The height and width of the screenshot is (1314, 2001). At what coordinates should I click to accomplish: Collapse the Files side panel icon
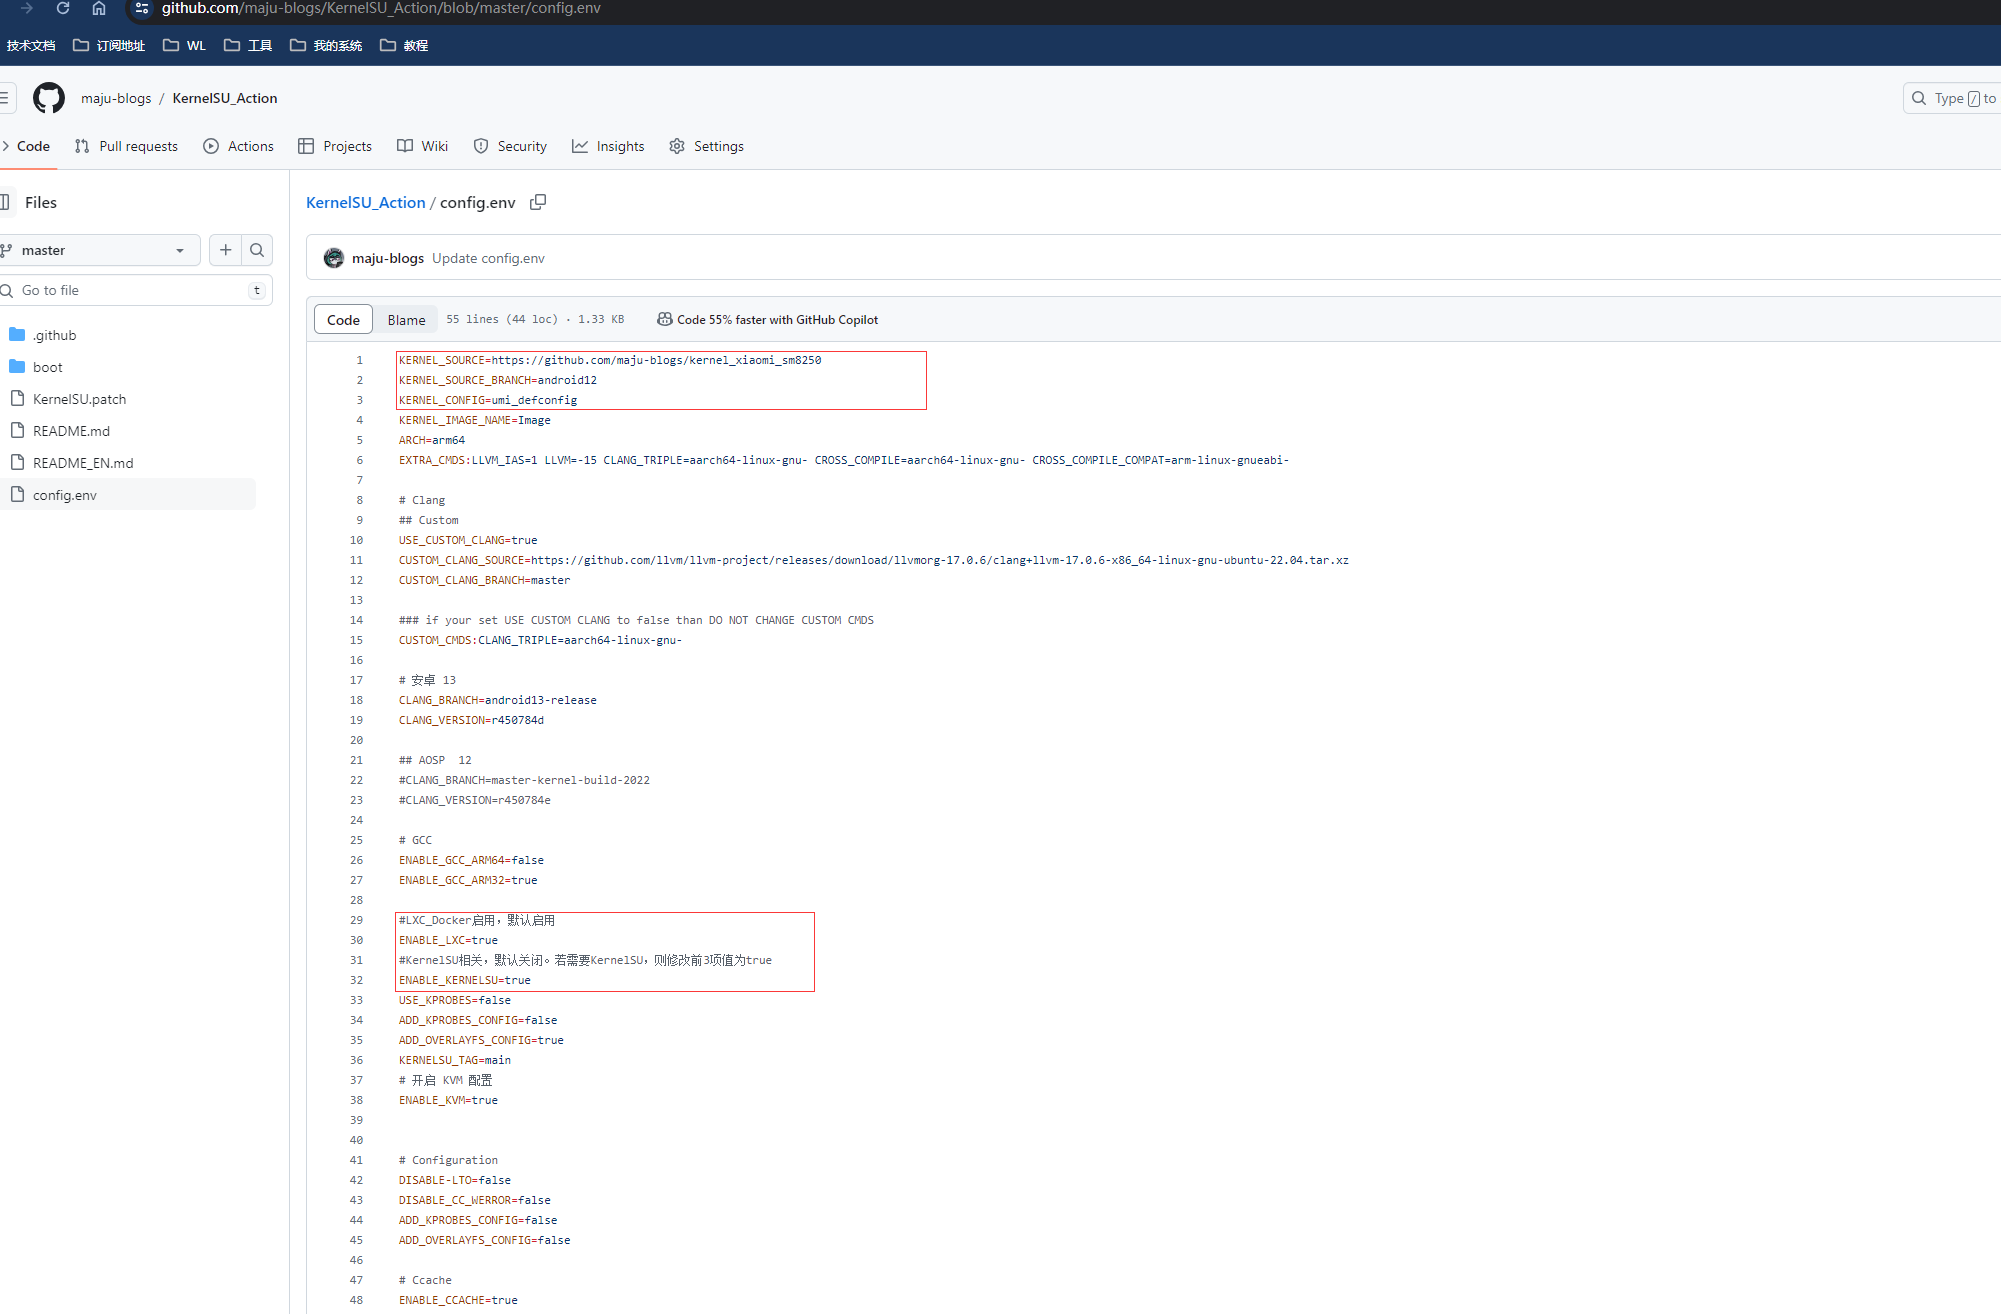pyautogui.click(x=5, y=202)
